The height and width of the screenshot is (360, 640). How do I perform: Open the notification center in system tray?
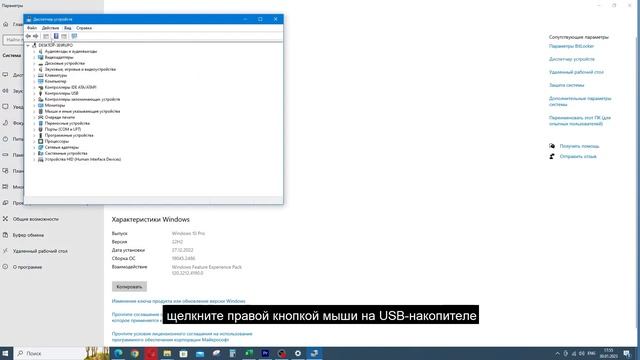click(x=627, y=353)
